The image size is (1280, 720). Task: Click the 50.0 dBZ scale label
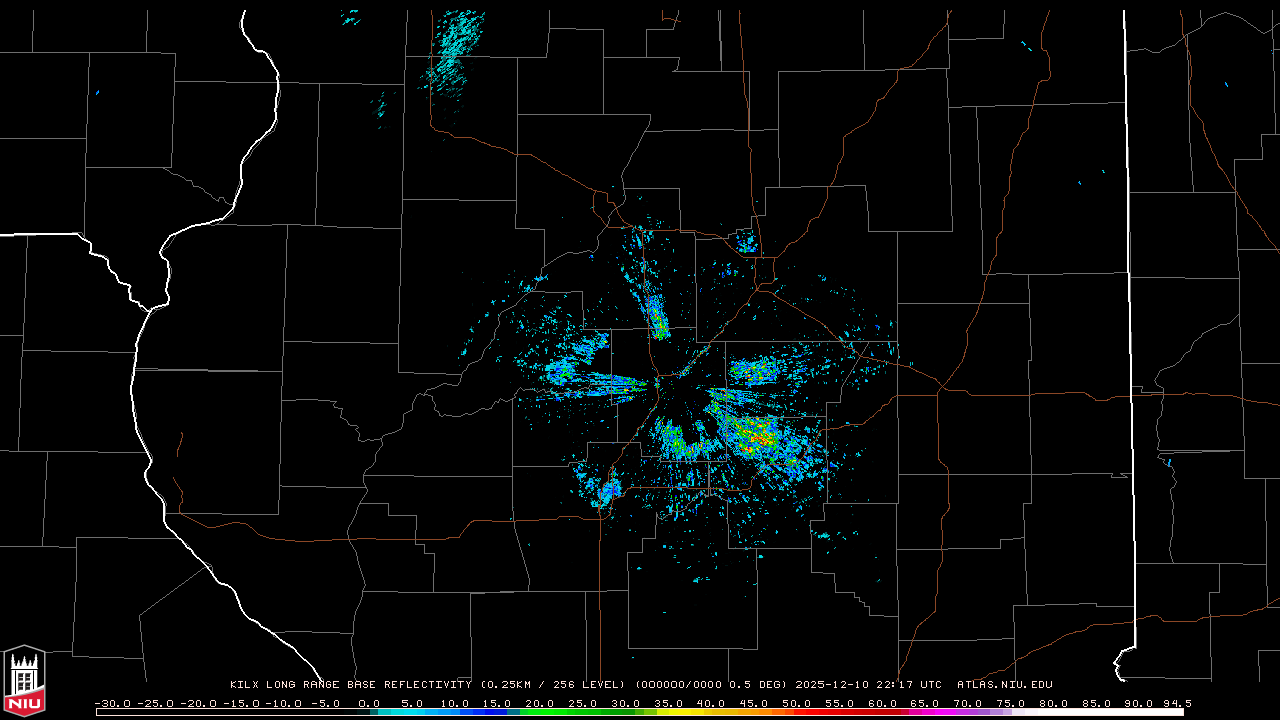tap(797, 703)
